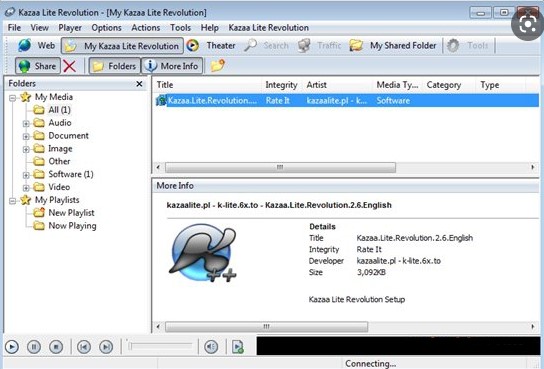Click the playlist icon beside volume
Viewport: 544px width, 369px height.
coord(238,347)
